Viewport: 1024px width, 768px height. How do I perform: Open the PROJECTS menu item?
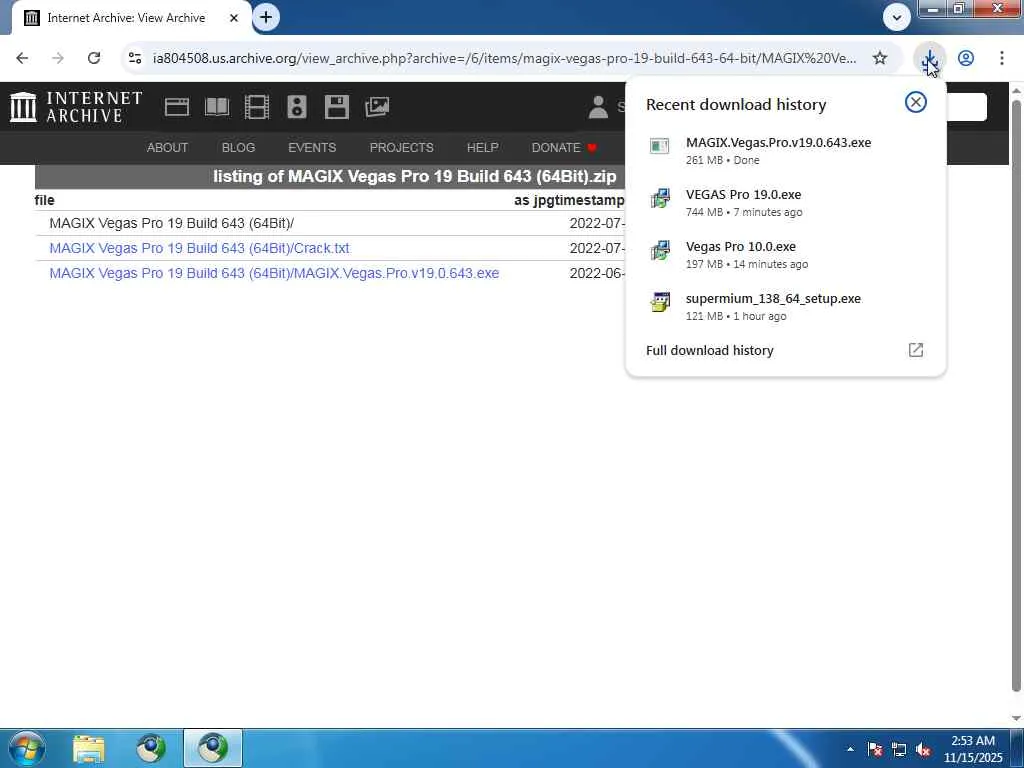click(402, 148)
